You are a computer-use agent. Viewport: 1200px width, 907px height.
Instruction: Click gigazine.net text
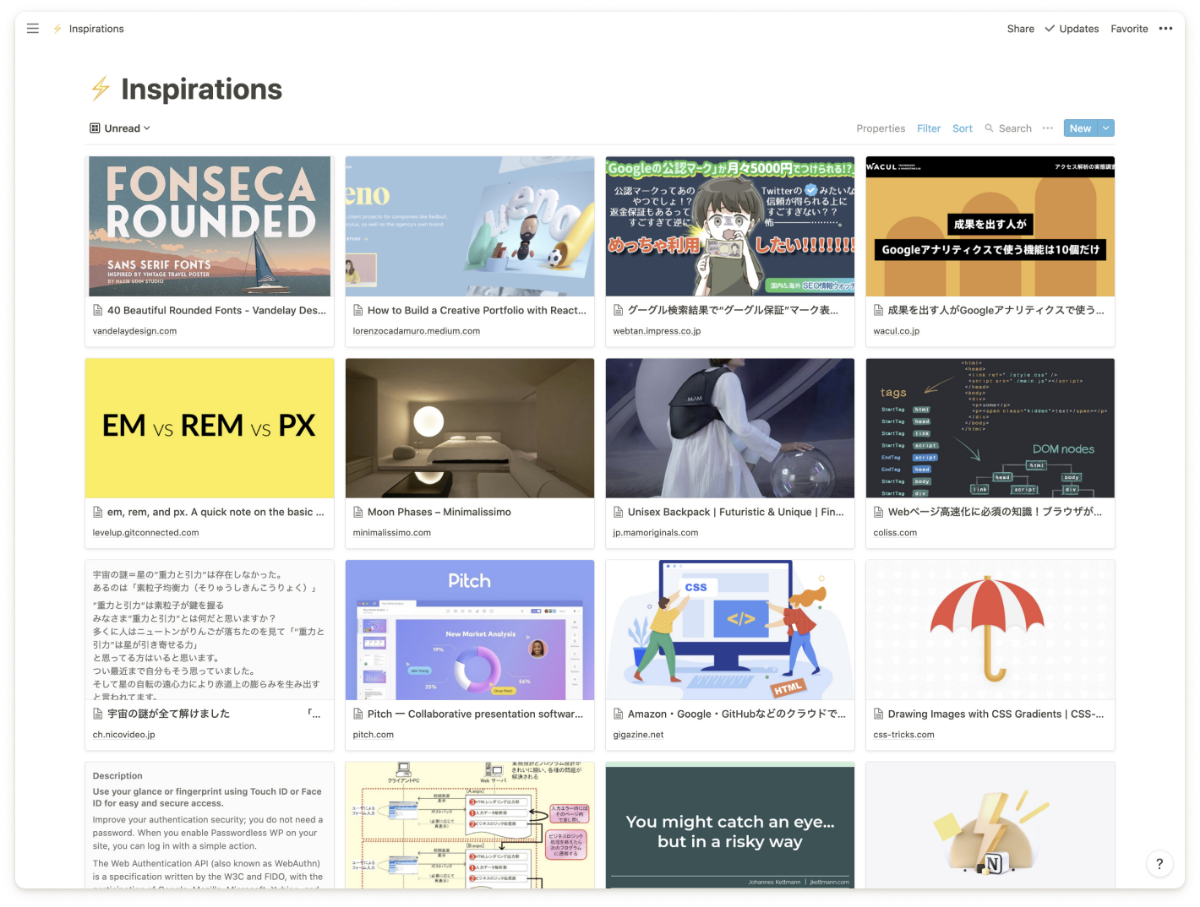point(640,735)
